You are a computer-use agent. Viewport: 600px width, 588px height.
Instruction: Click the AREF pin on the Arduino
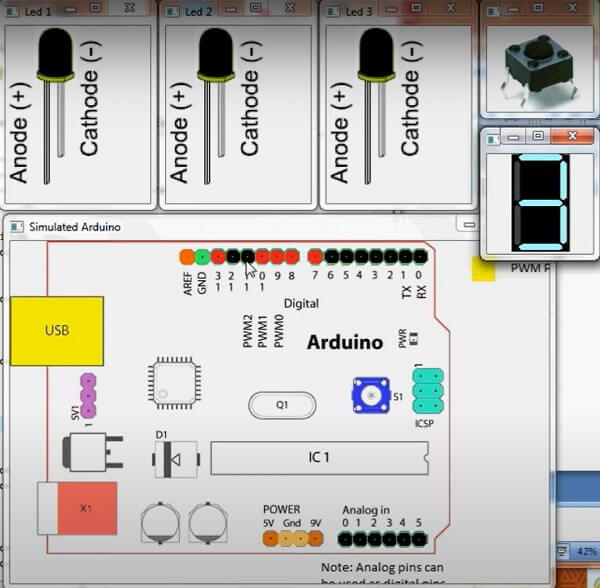(x=187, y=257)
